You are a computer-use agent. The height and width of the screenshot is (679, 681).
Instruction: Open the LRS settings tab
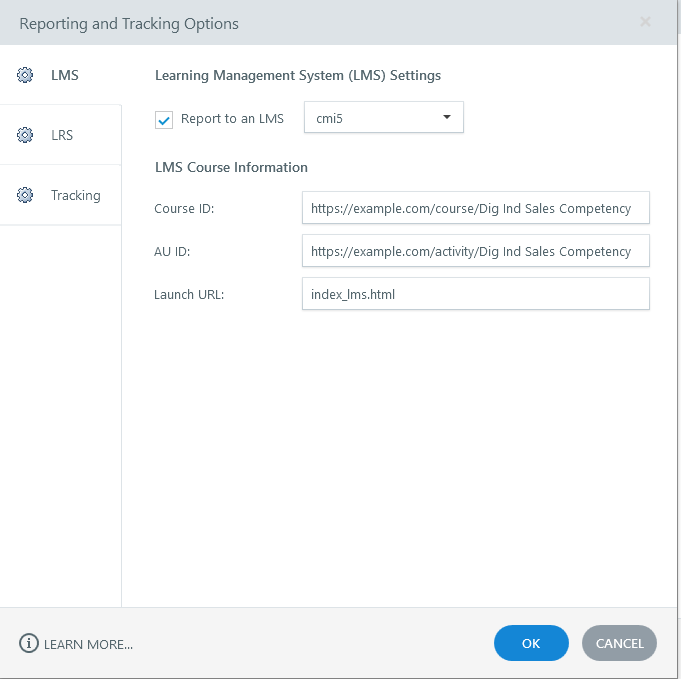[x=62, y=135]
